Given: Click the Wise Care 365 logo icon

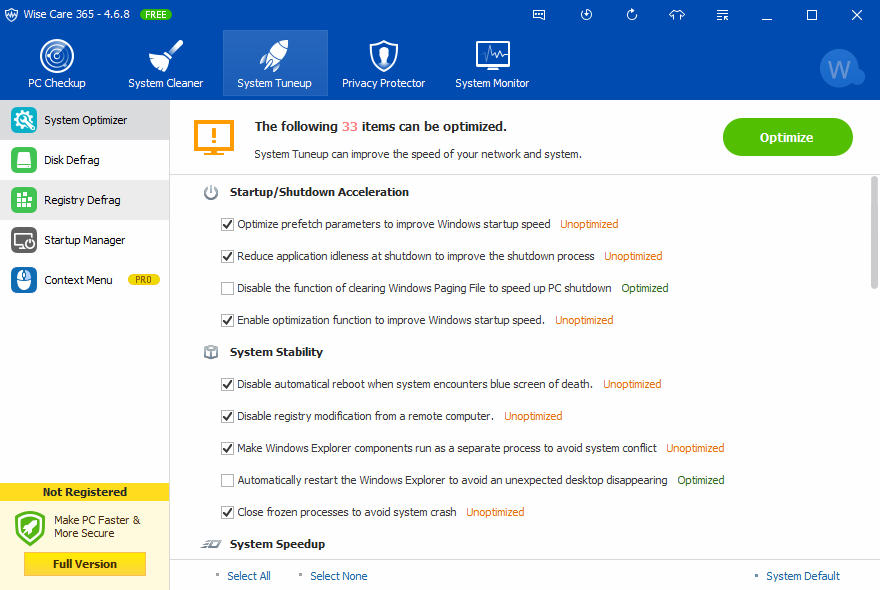Looking at the screenshot, I should coord(11,15).
